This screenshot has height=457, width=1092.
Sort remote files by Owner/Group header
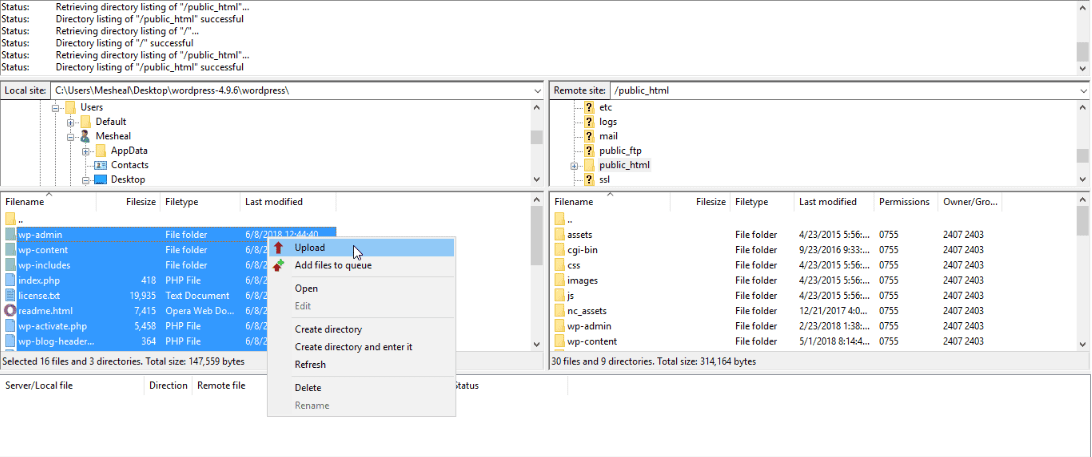[x=970, y=202]
